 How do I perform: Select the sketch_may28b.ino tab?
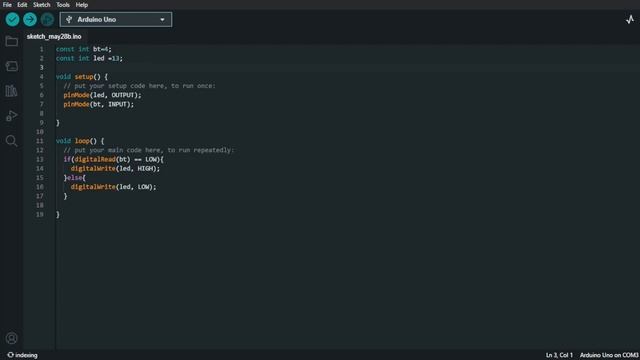coord(54,36)
